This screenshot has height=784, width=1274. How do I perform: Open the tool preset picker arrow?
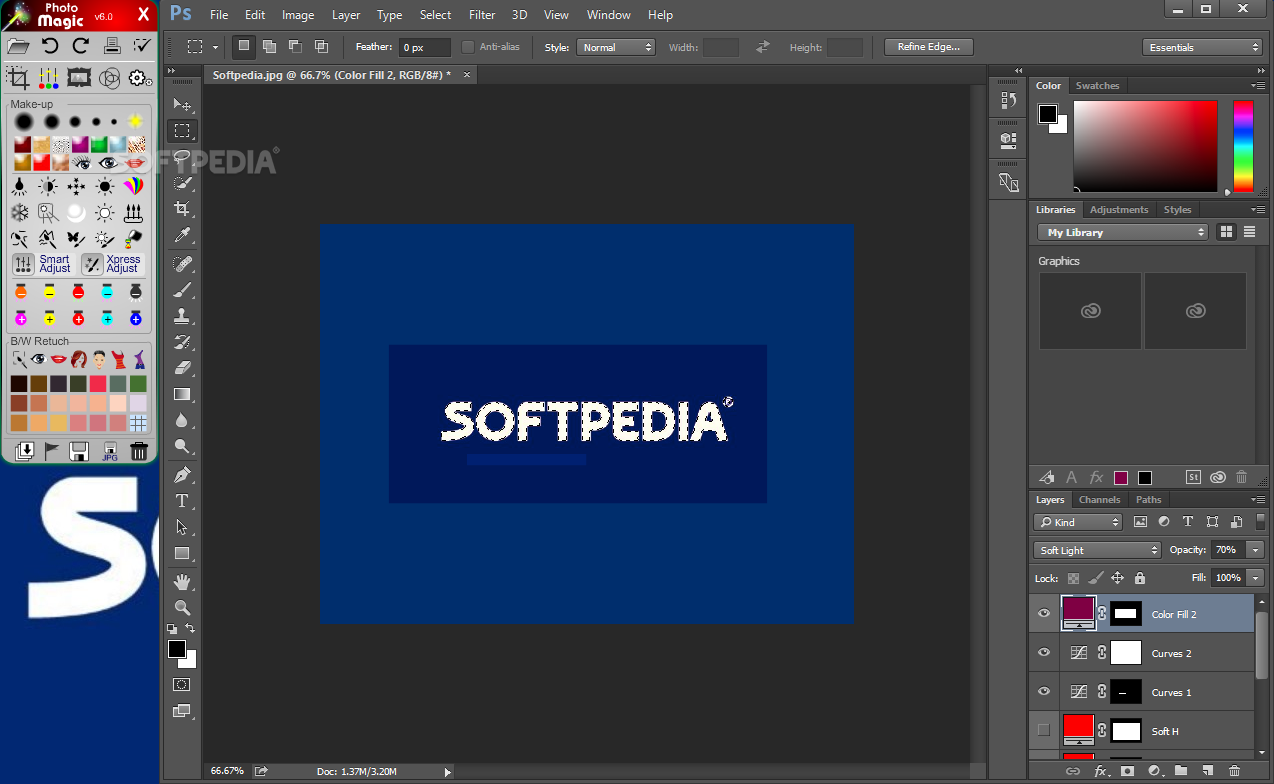(215, 47)
